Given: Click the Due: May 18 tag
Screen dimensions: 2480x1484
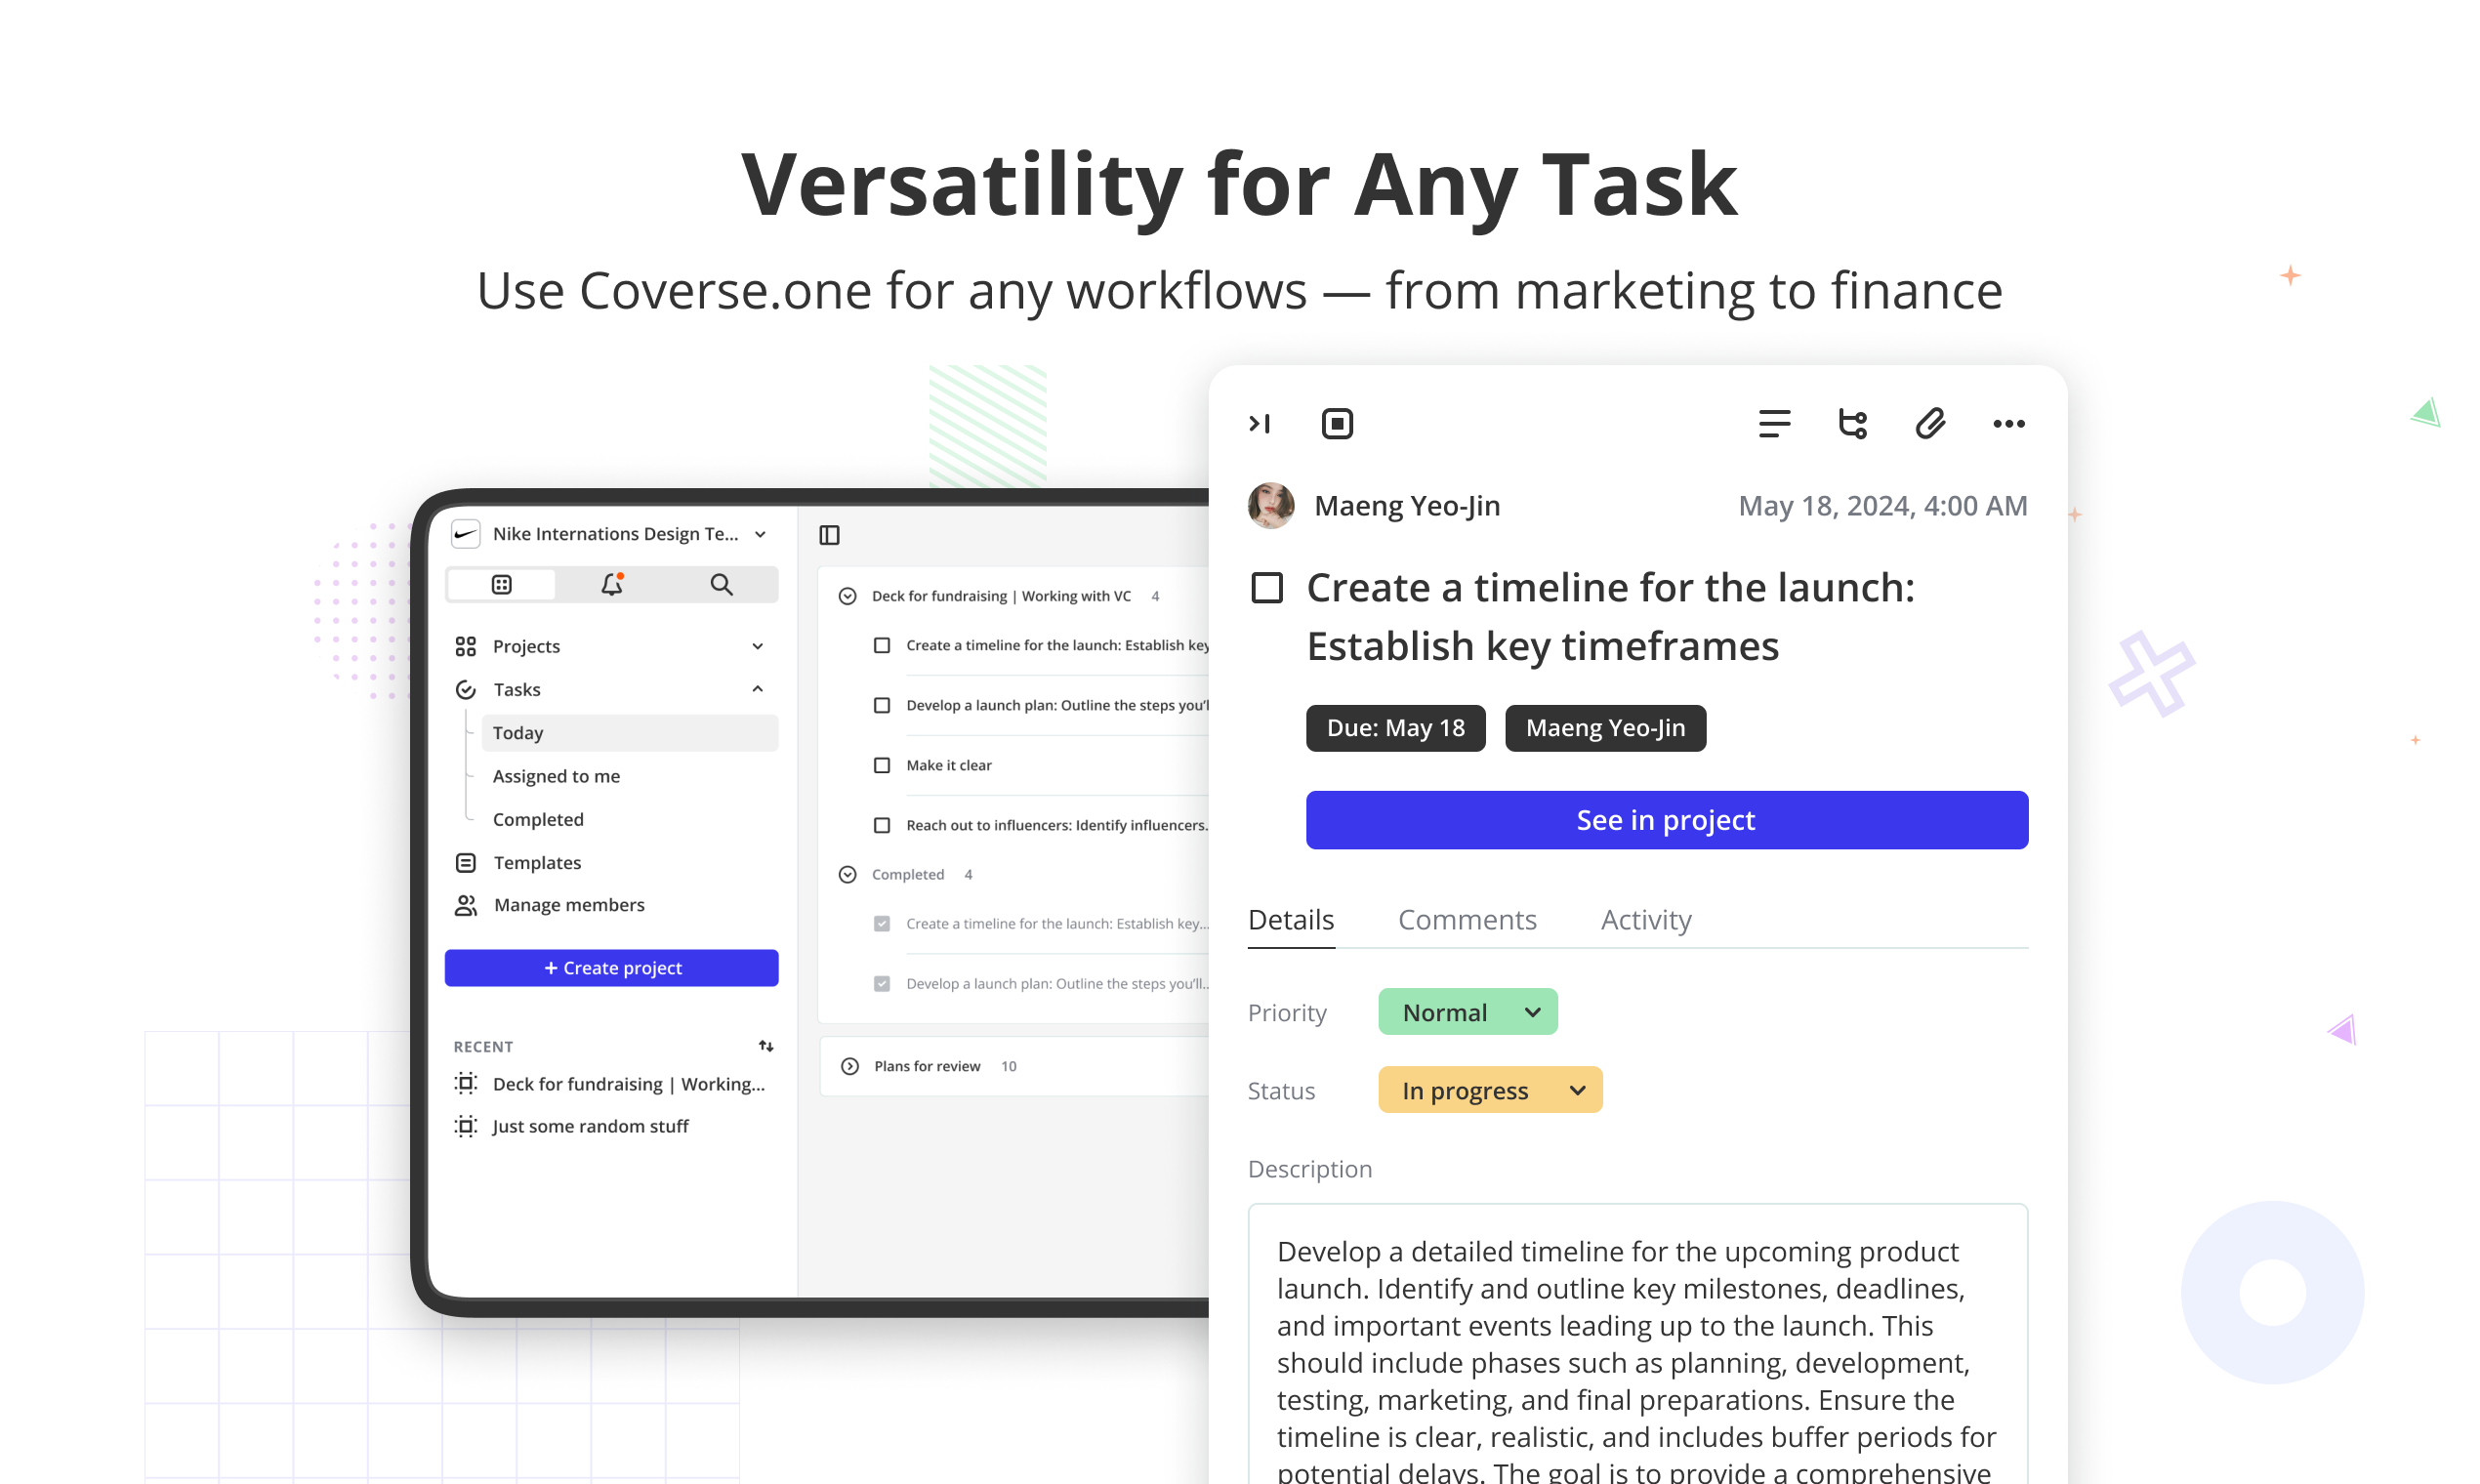Looking at the screenshot, I should (1395, 728).
